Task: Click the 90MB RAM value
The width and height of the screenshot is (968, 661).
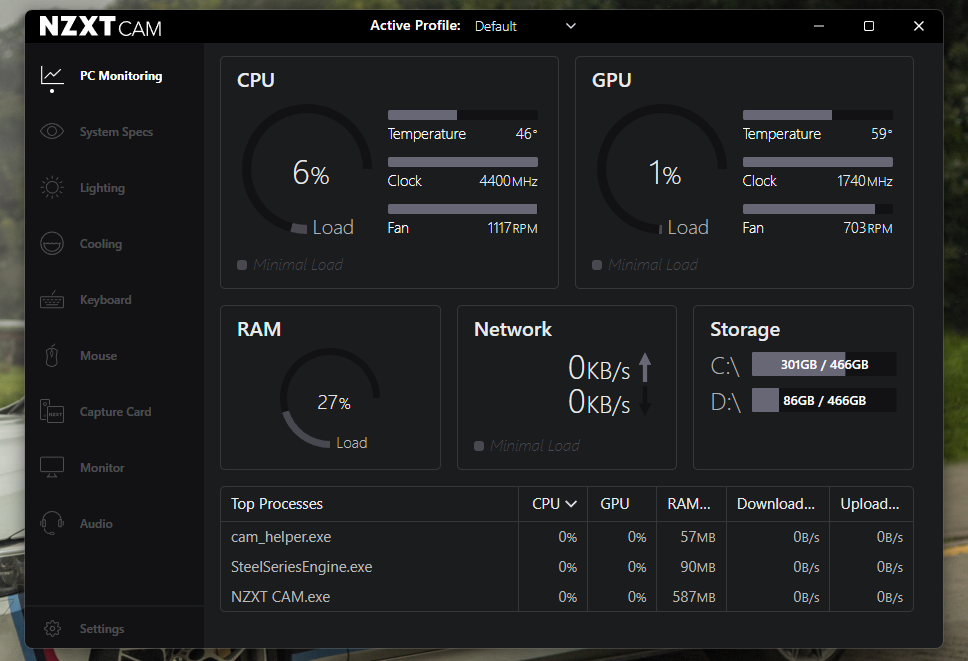Action: tap(698, 567)
